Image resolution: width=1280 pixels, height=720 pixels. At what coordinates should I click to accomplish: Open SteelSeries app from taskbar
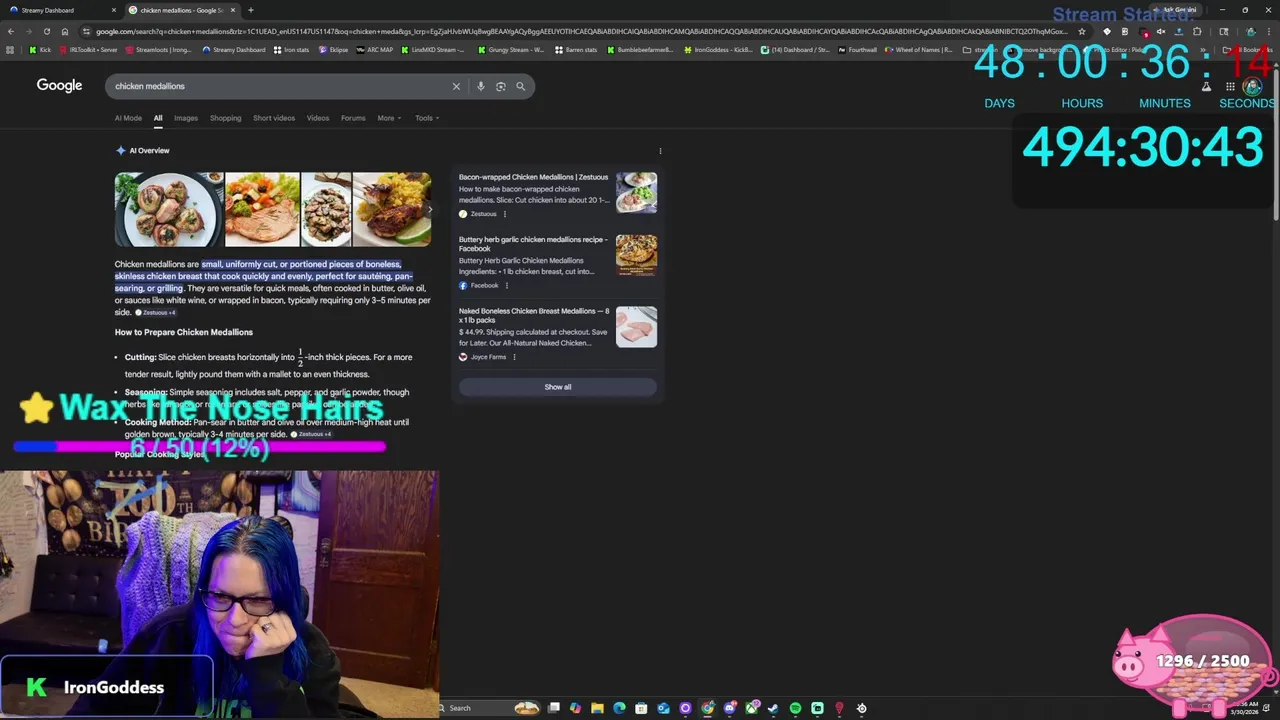[x=862, y=708]
